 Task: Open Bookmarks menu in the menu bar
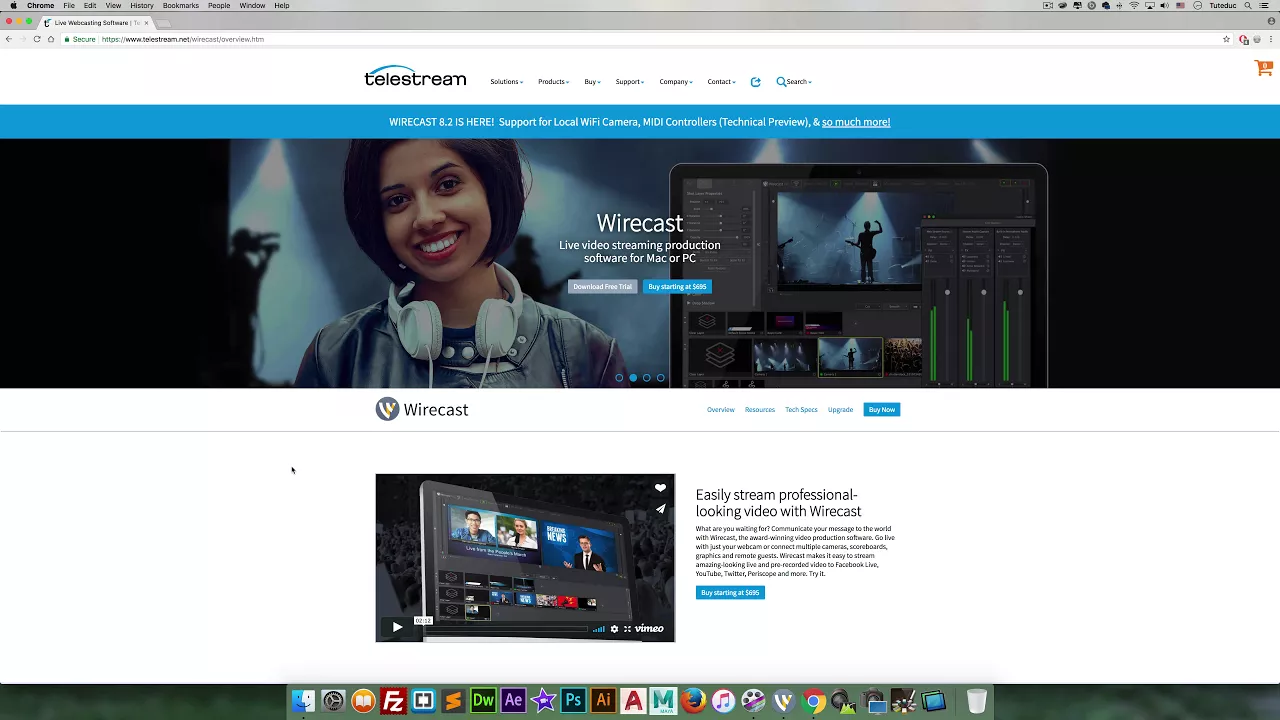(x=181, y=6)
